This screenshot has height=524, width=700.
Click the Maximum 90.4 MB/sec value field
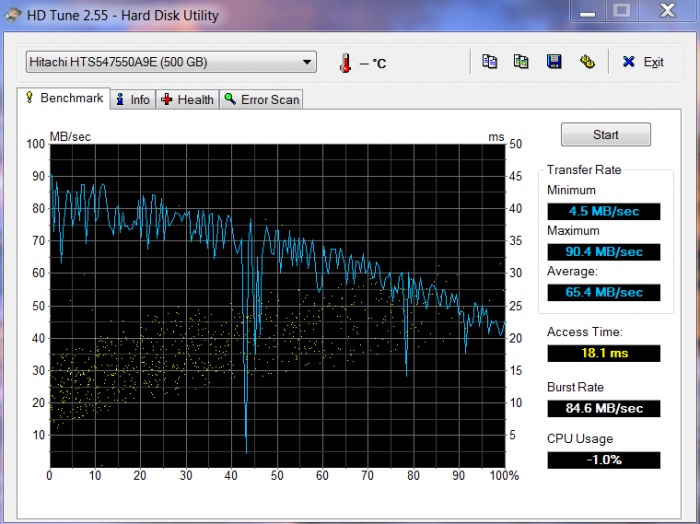pos(604,252)
